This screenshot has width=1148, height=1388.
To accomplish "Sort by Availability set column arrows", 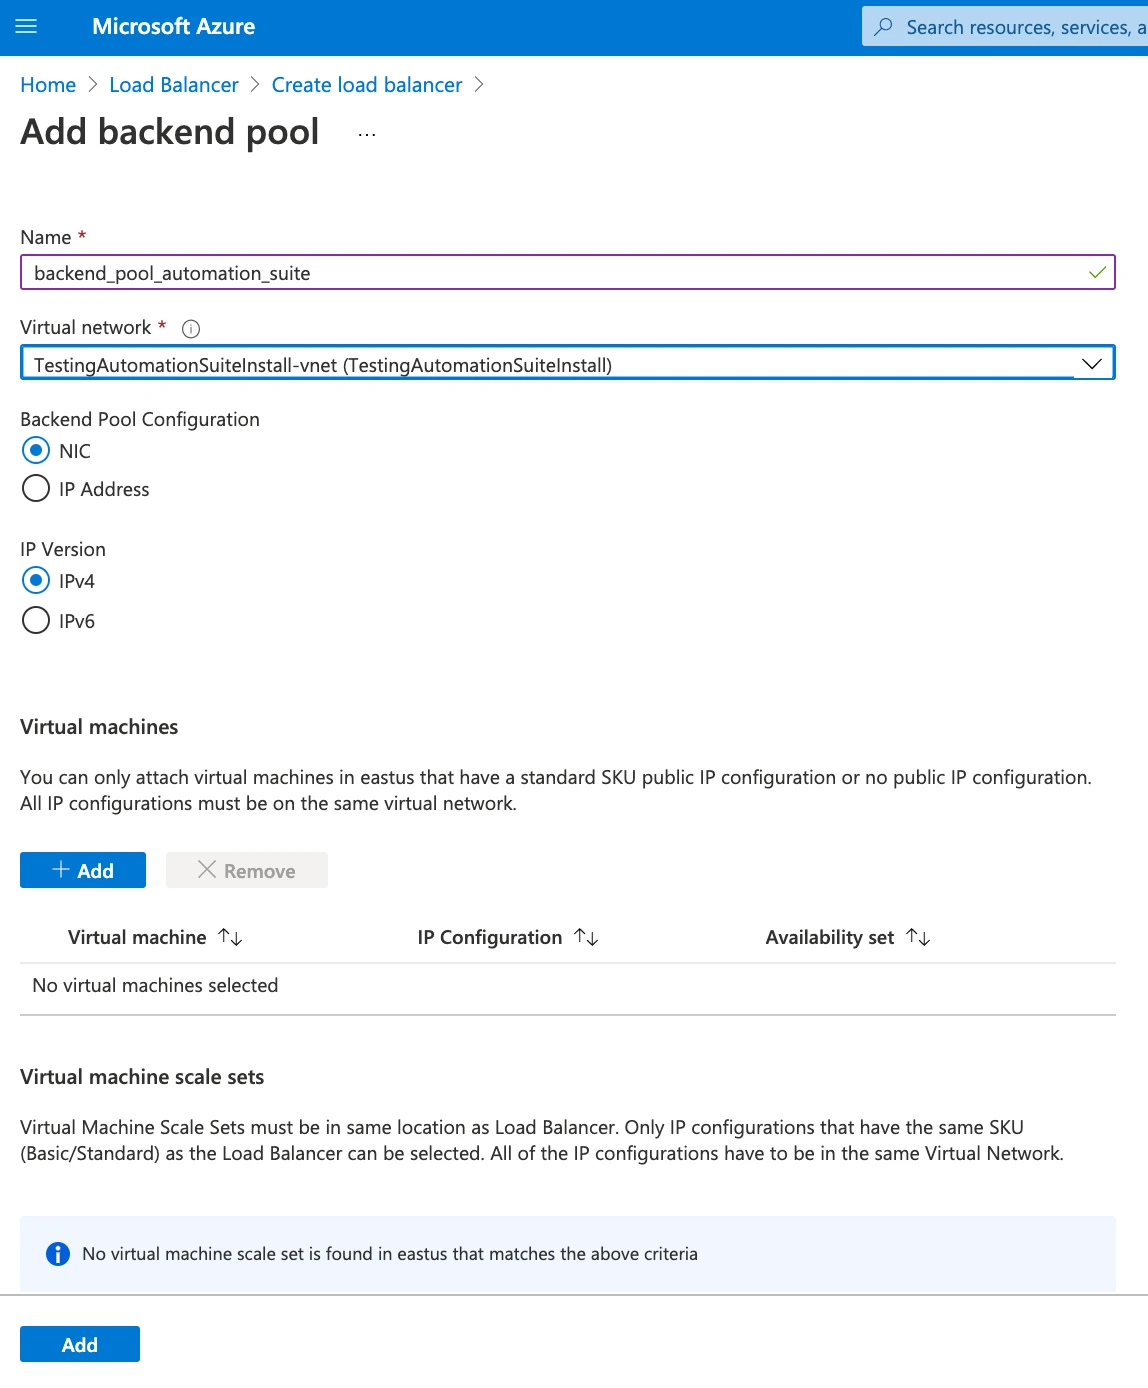I will 919,937.
